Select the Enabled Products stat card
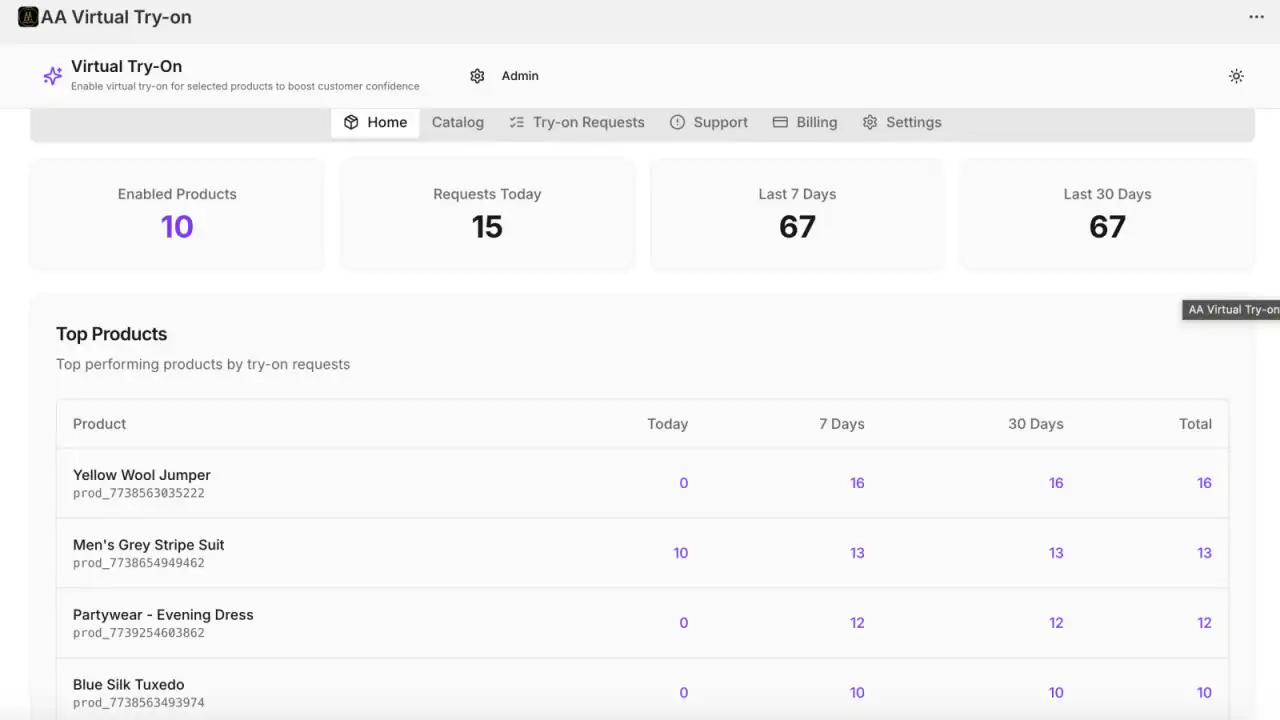 click(x=177, y=214)
